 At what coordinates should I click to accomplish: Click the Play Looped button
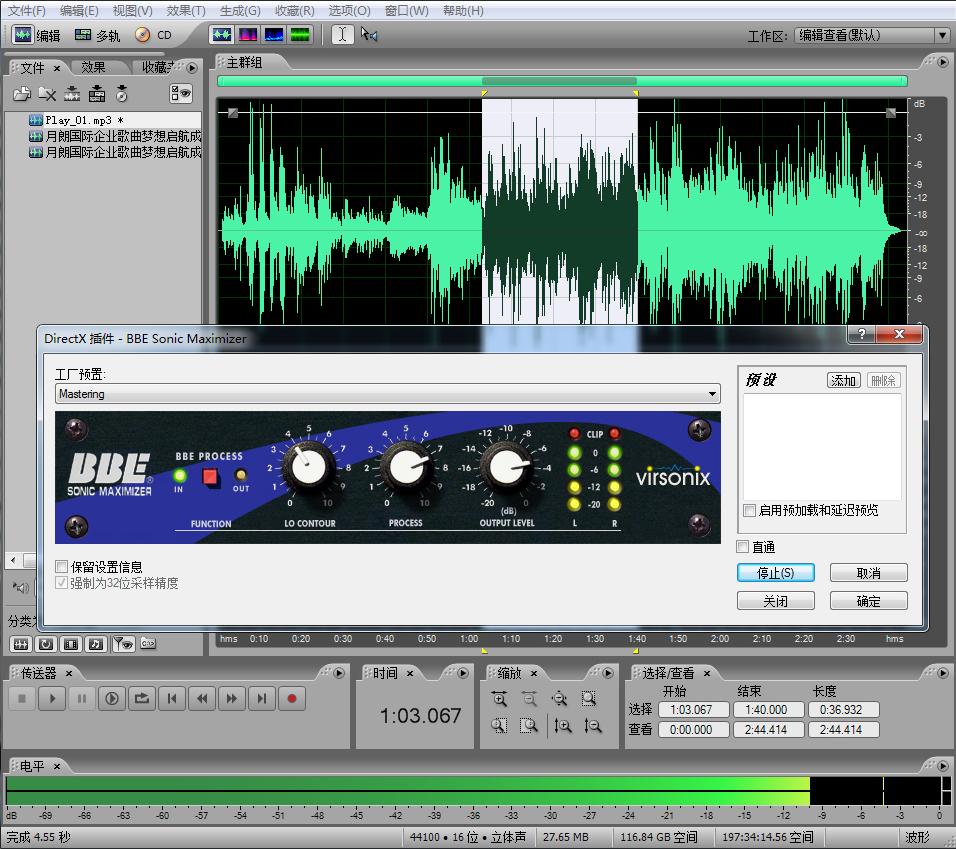141,698
